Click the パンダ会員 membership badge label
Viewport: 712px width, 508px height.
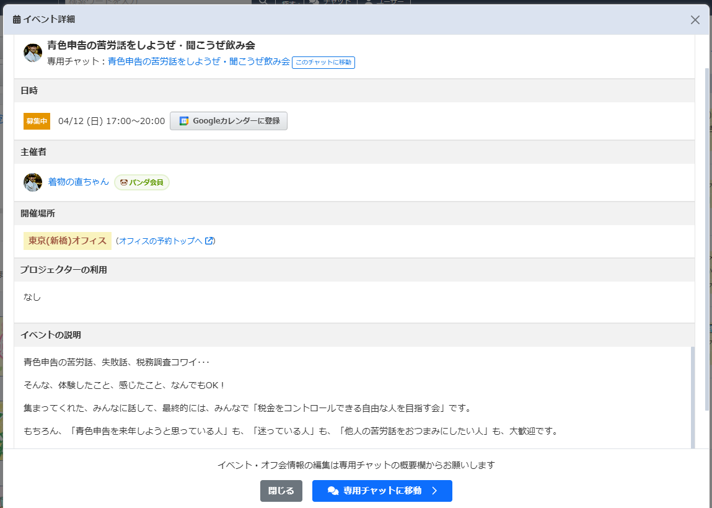(x=147, y=183)
